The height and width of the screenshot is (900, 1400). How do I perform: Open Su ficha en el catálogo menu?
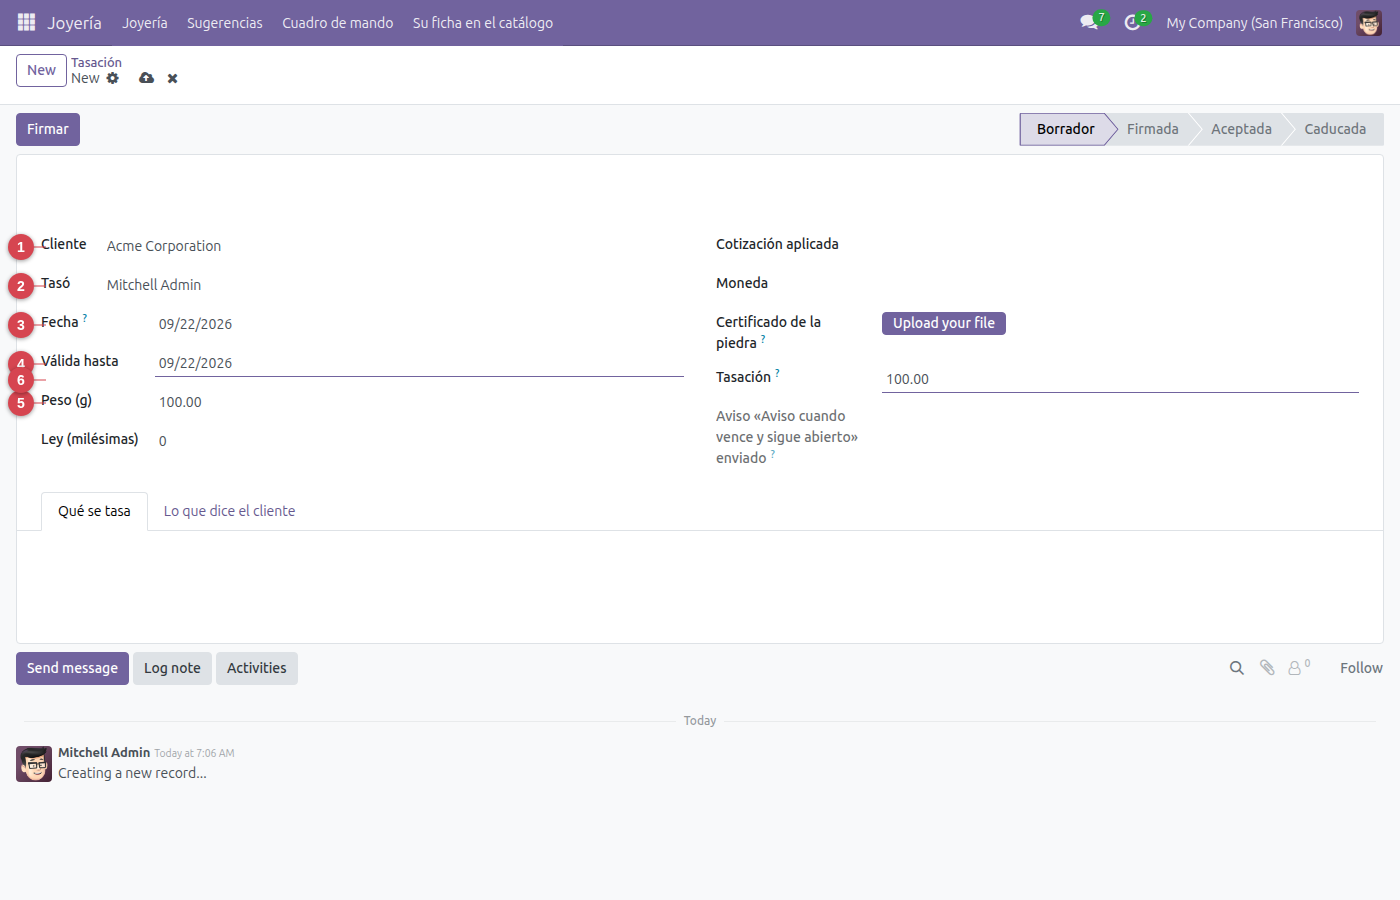click(483, 22)
